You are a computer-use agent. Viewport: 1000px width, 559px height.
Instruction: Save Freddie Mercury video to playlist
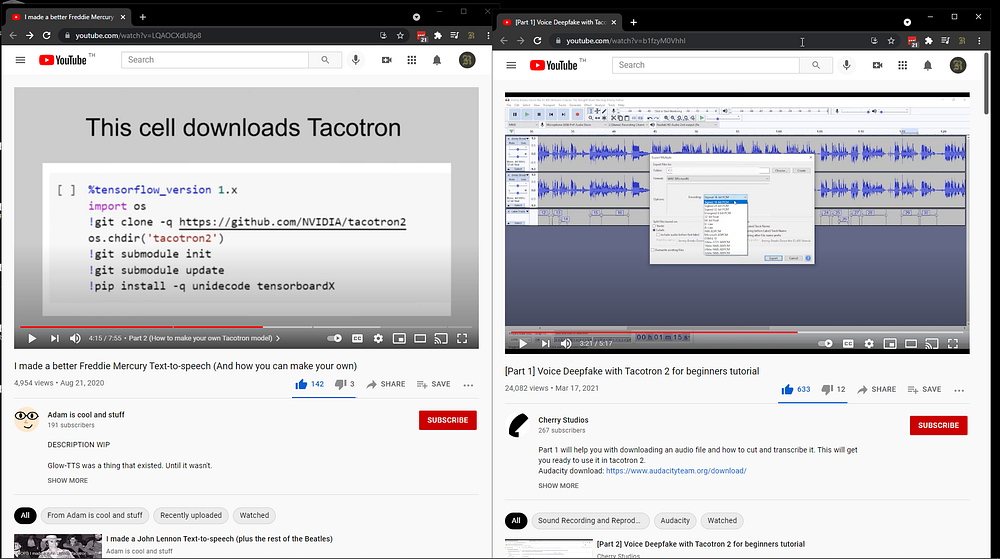[434, 384]
